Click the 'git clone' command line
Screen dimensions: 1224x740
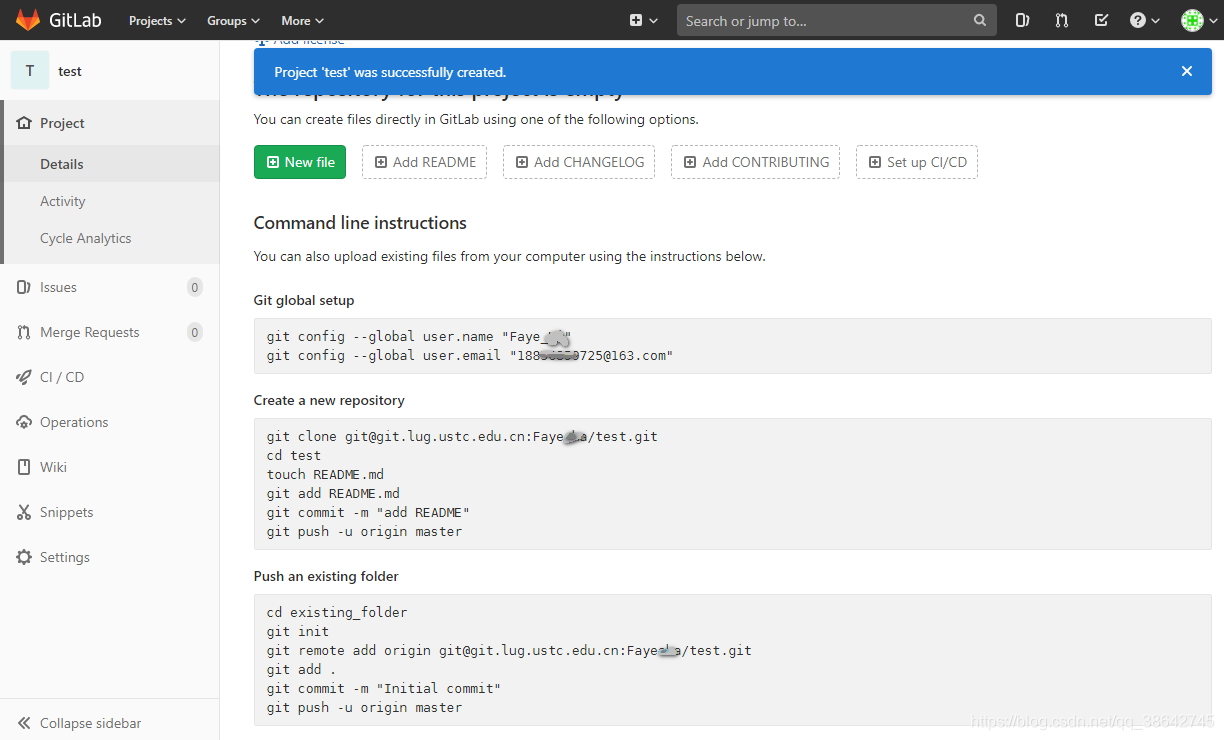[462, 436]
